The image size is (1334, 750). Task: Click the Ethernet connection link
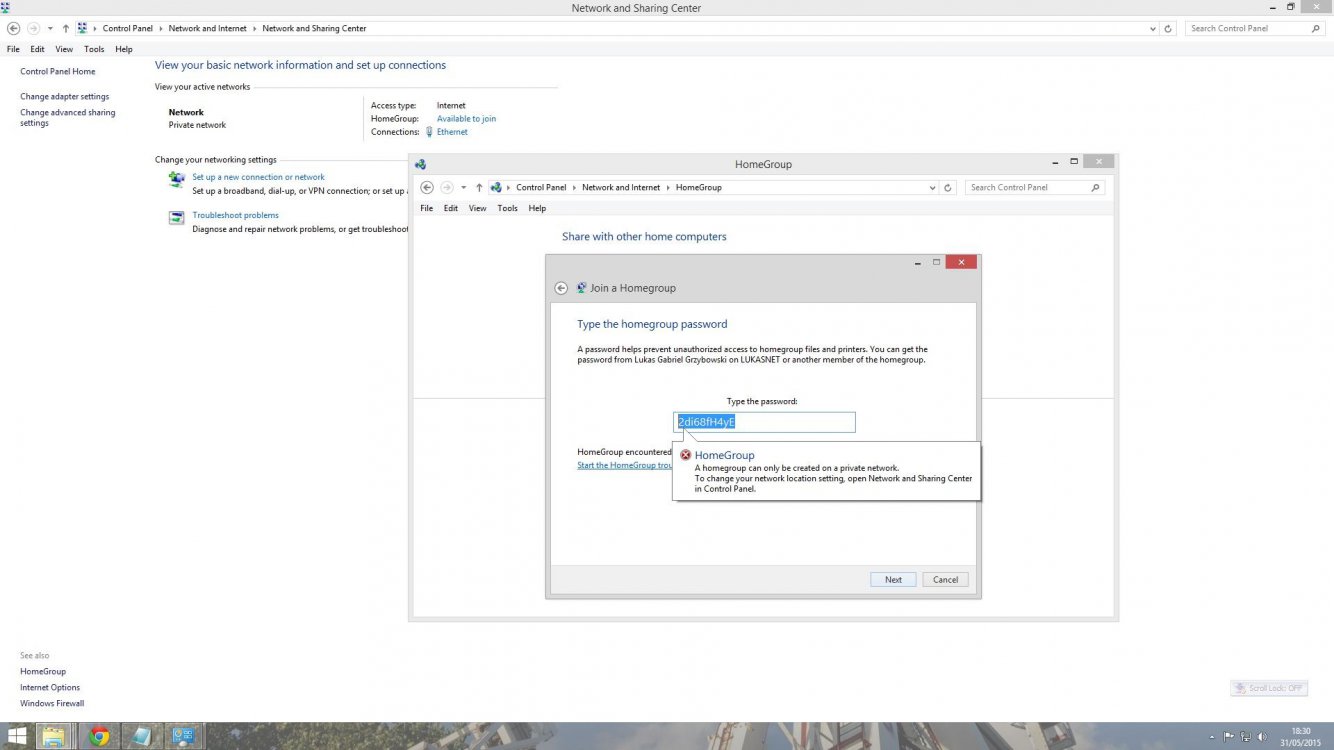click(452, 132)
